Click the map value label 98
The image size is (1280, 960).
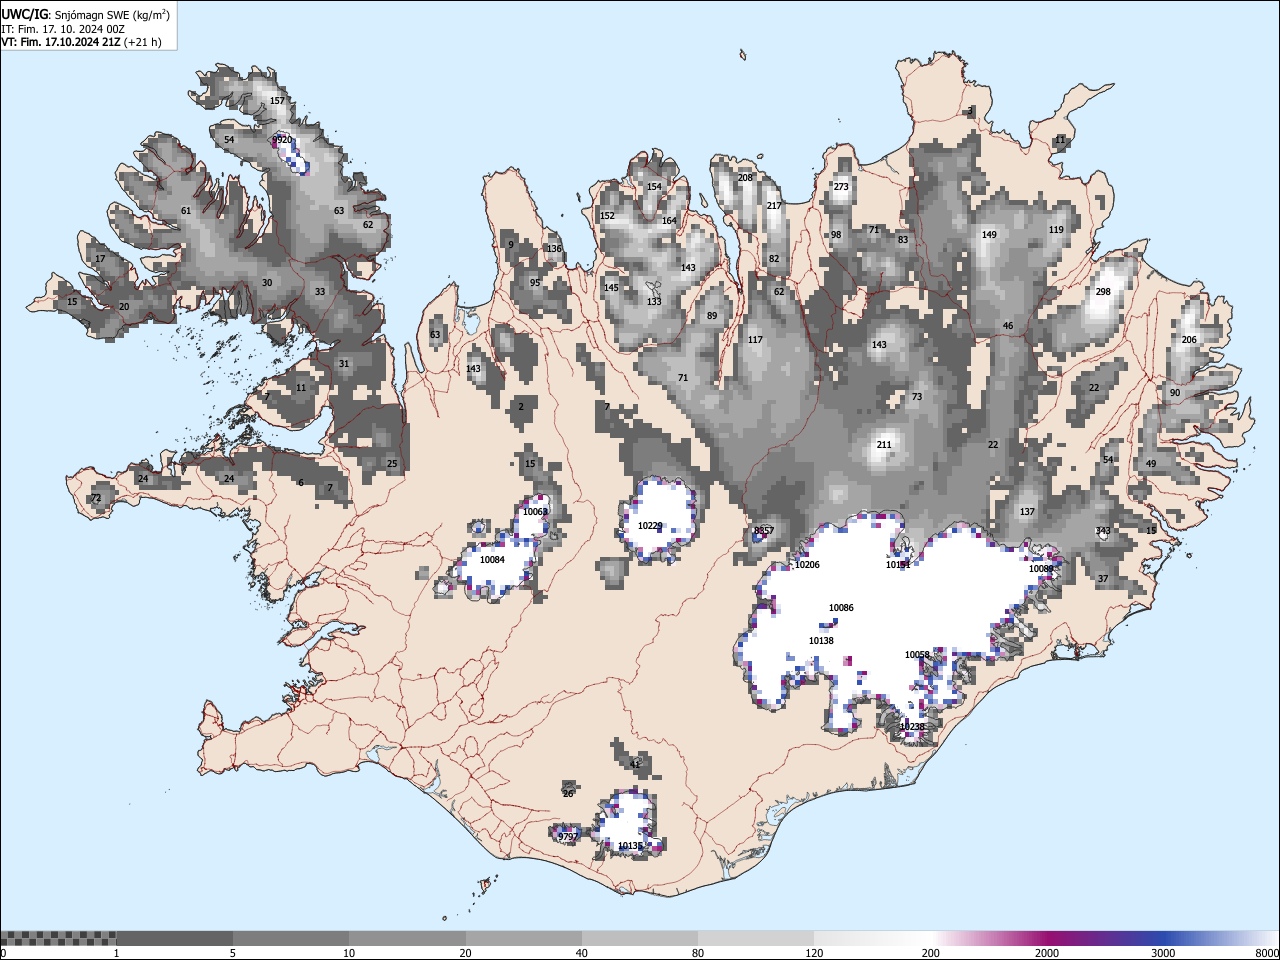[x=836, y=235]
